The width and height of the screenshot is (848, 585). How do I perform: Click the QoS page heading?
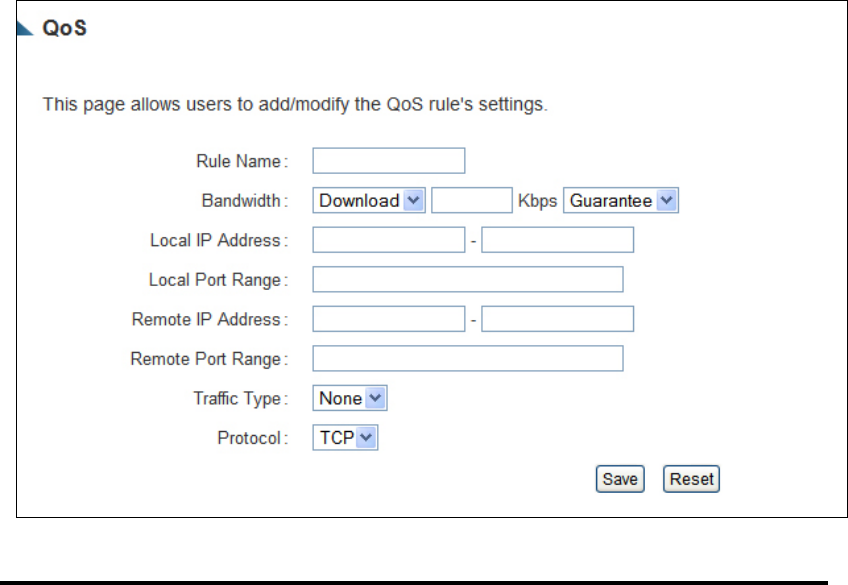pos(64,28)
